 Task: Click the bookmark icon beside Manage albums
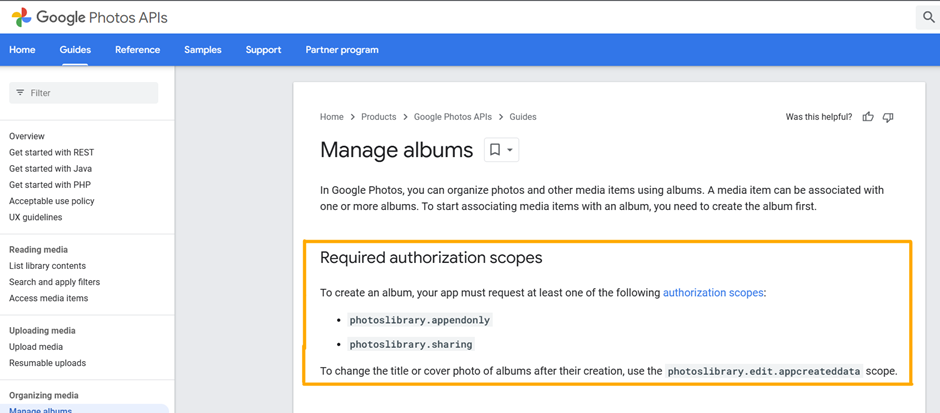(x=495, y=149)
